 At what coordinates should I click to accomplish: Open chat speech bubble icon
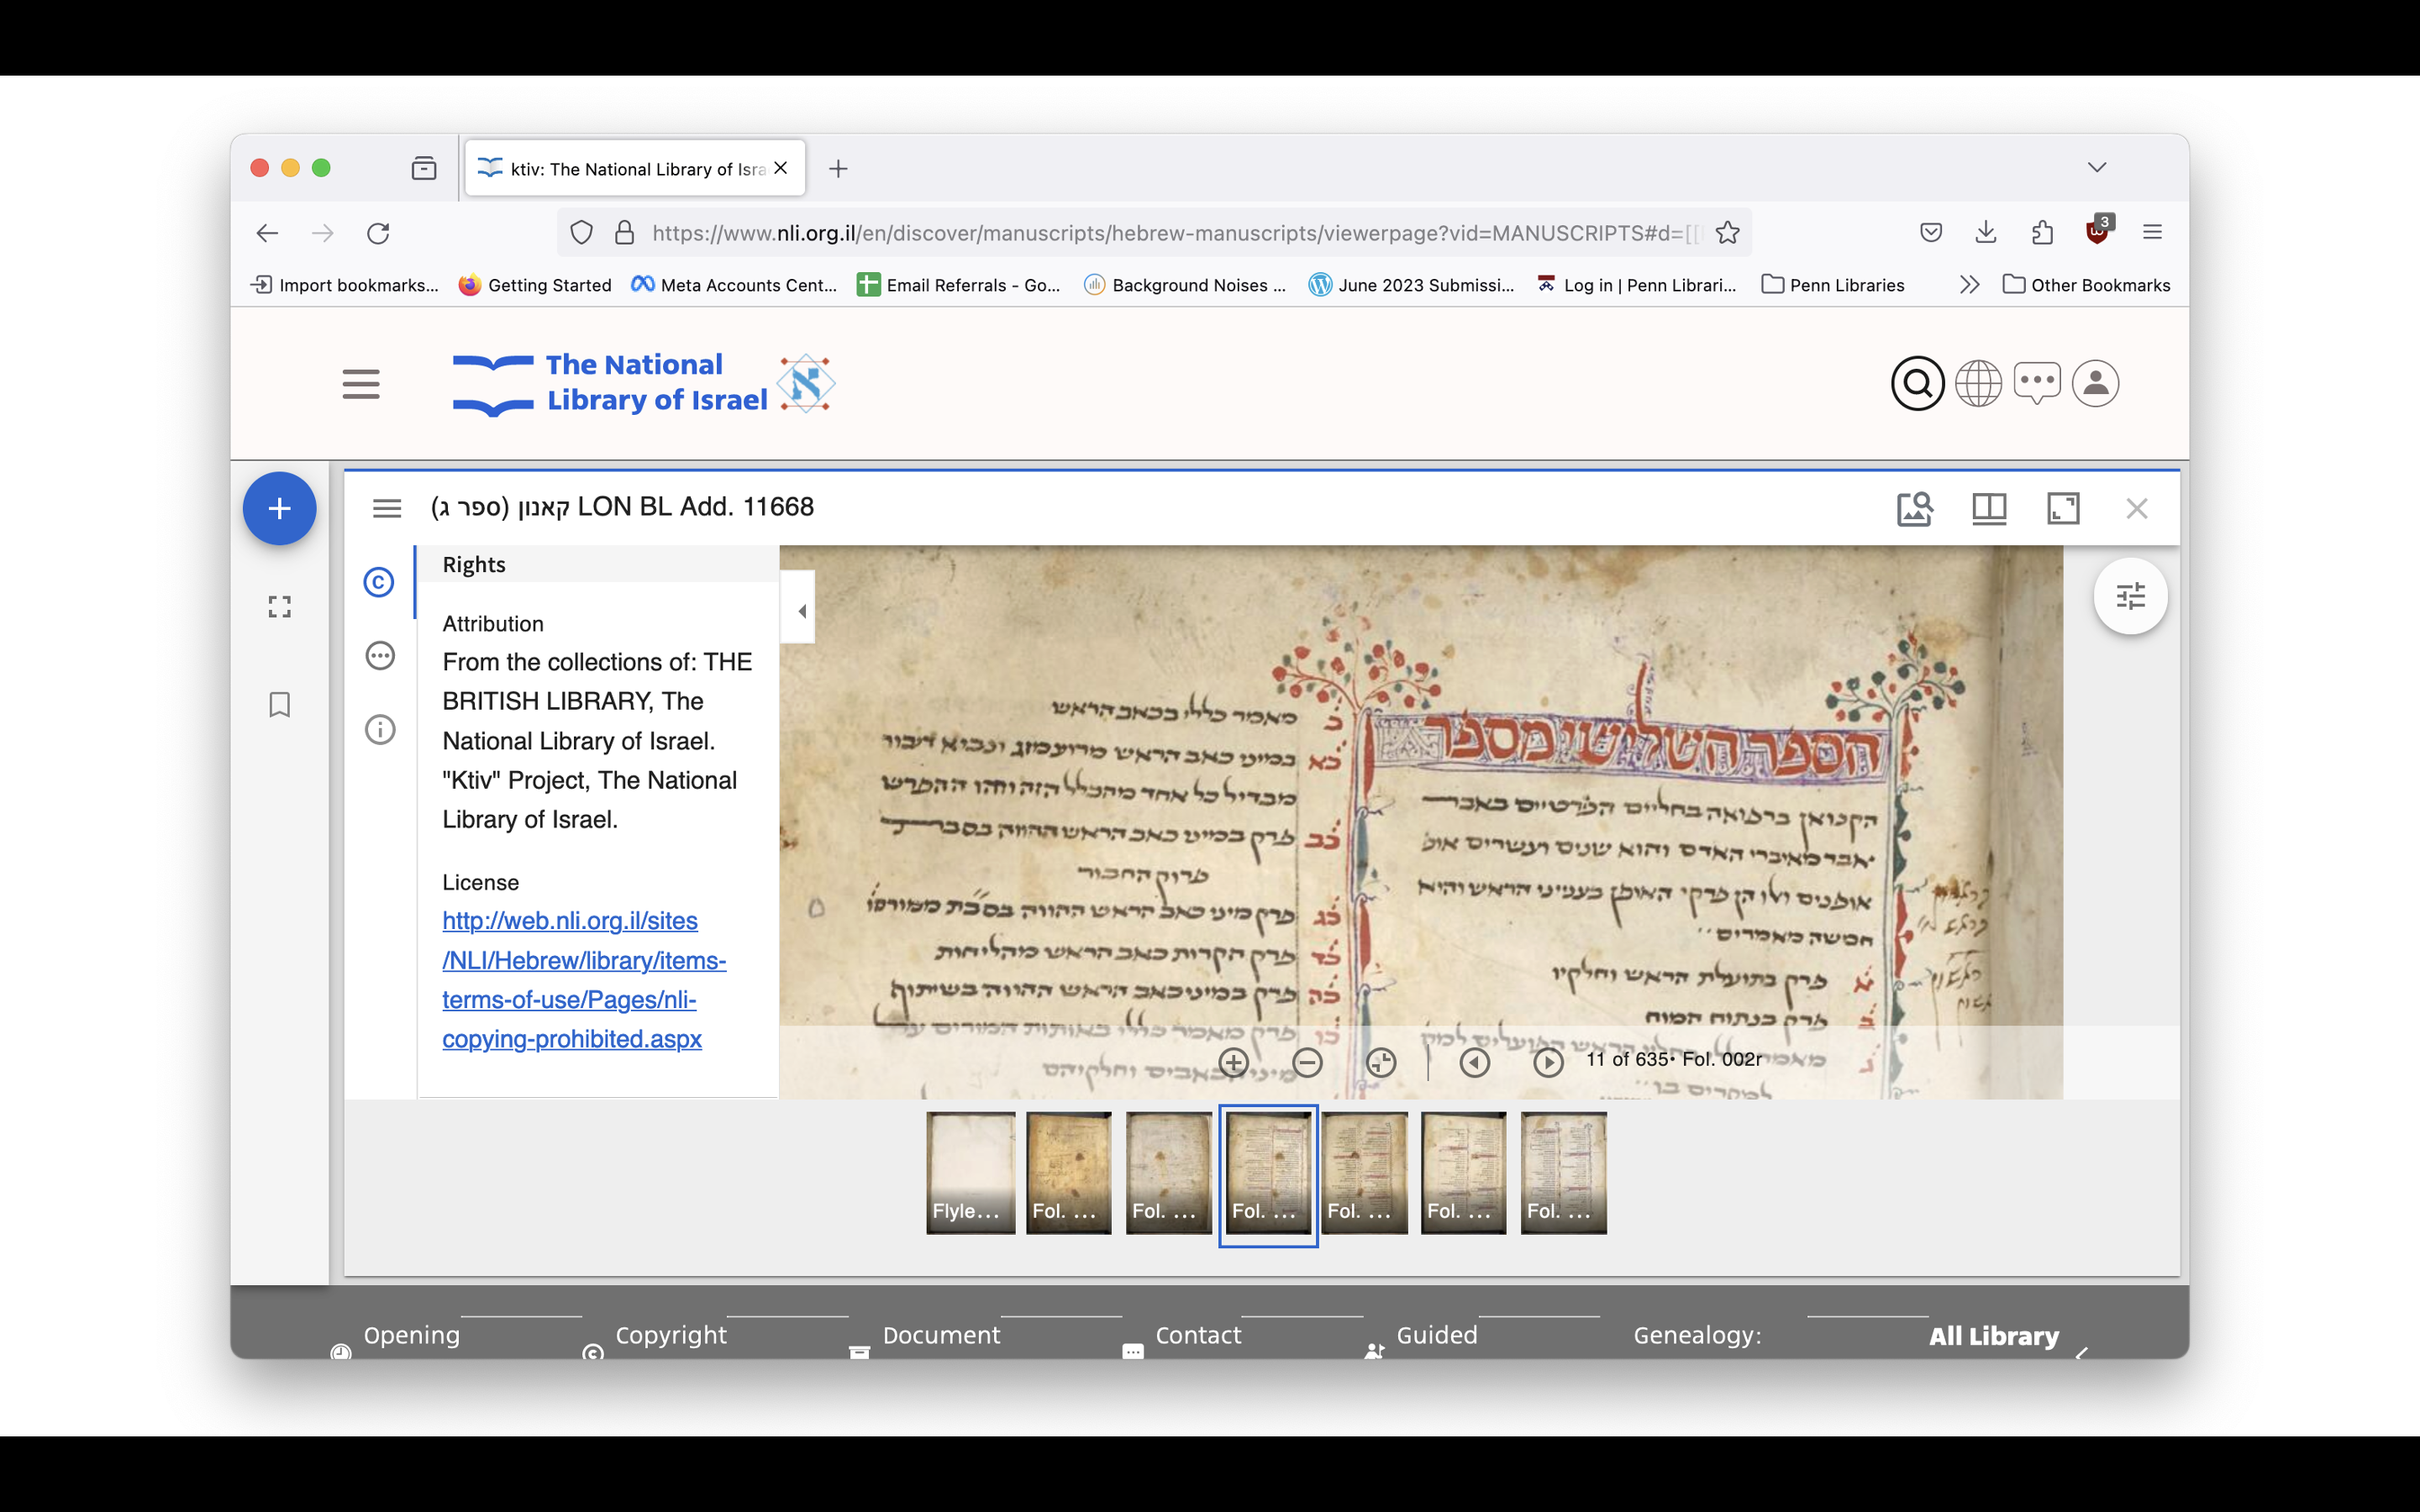point(2037,383)
